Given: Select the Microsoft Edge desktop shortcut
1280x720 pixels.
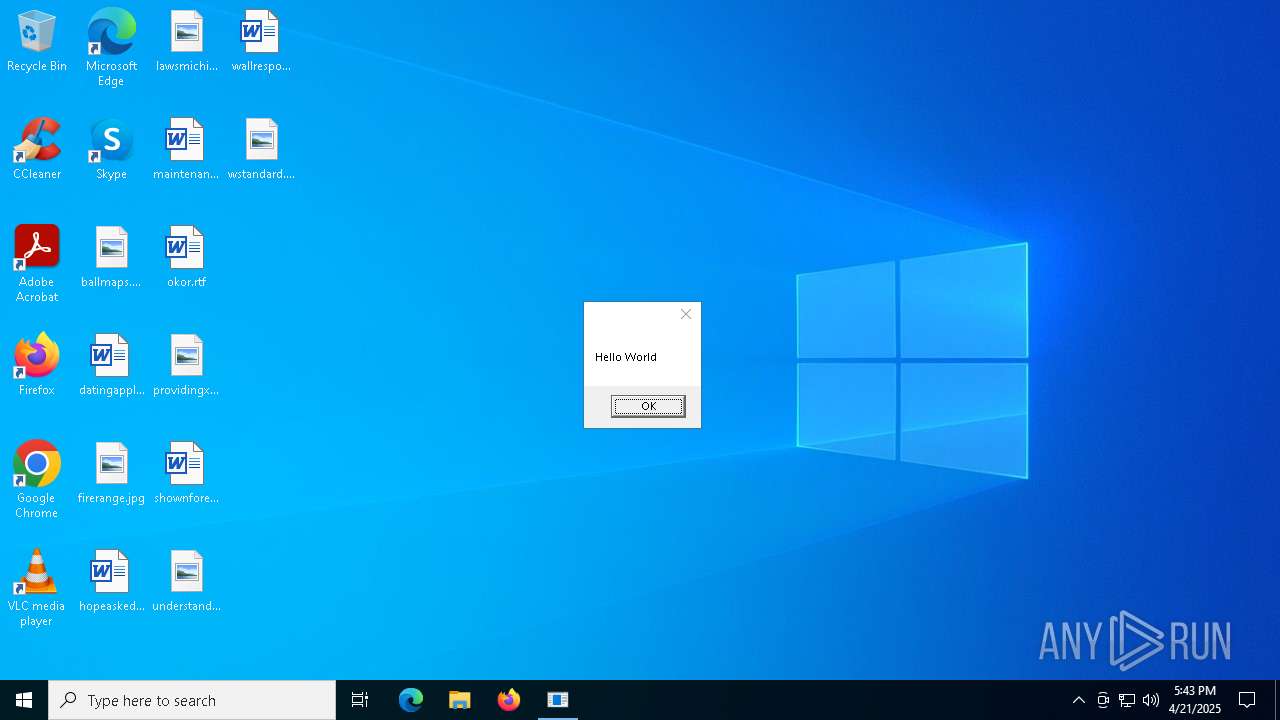Looking at the screenshot, I should (111, 48).
